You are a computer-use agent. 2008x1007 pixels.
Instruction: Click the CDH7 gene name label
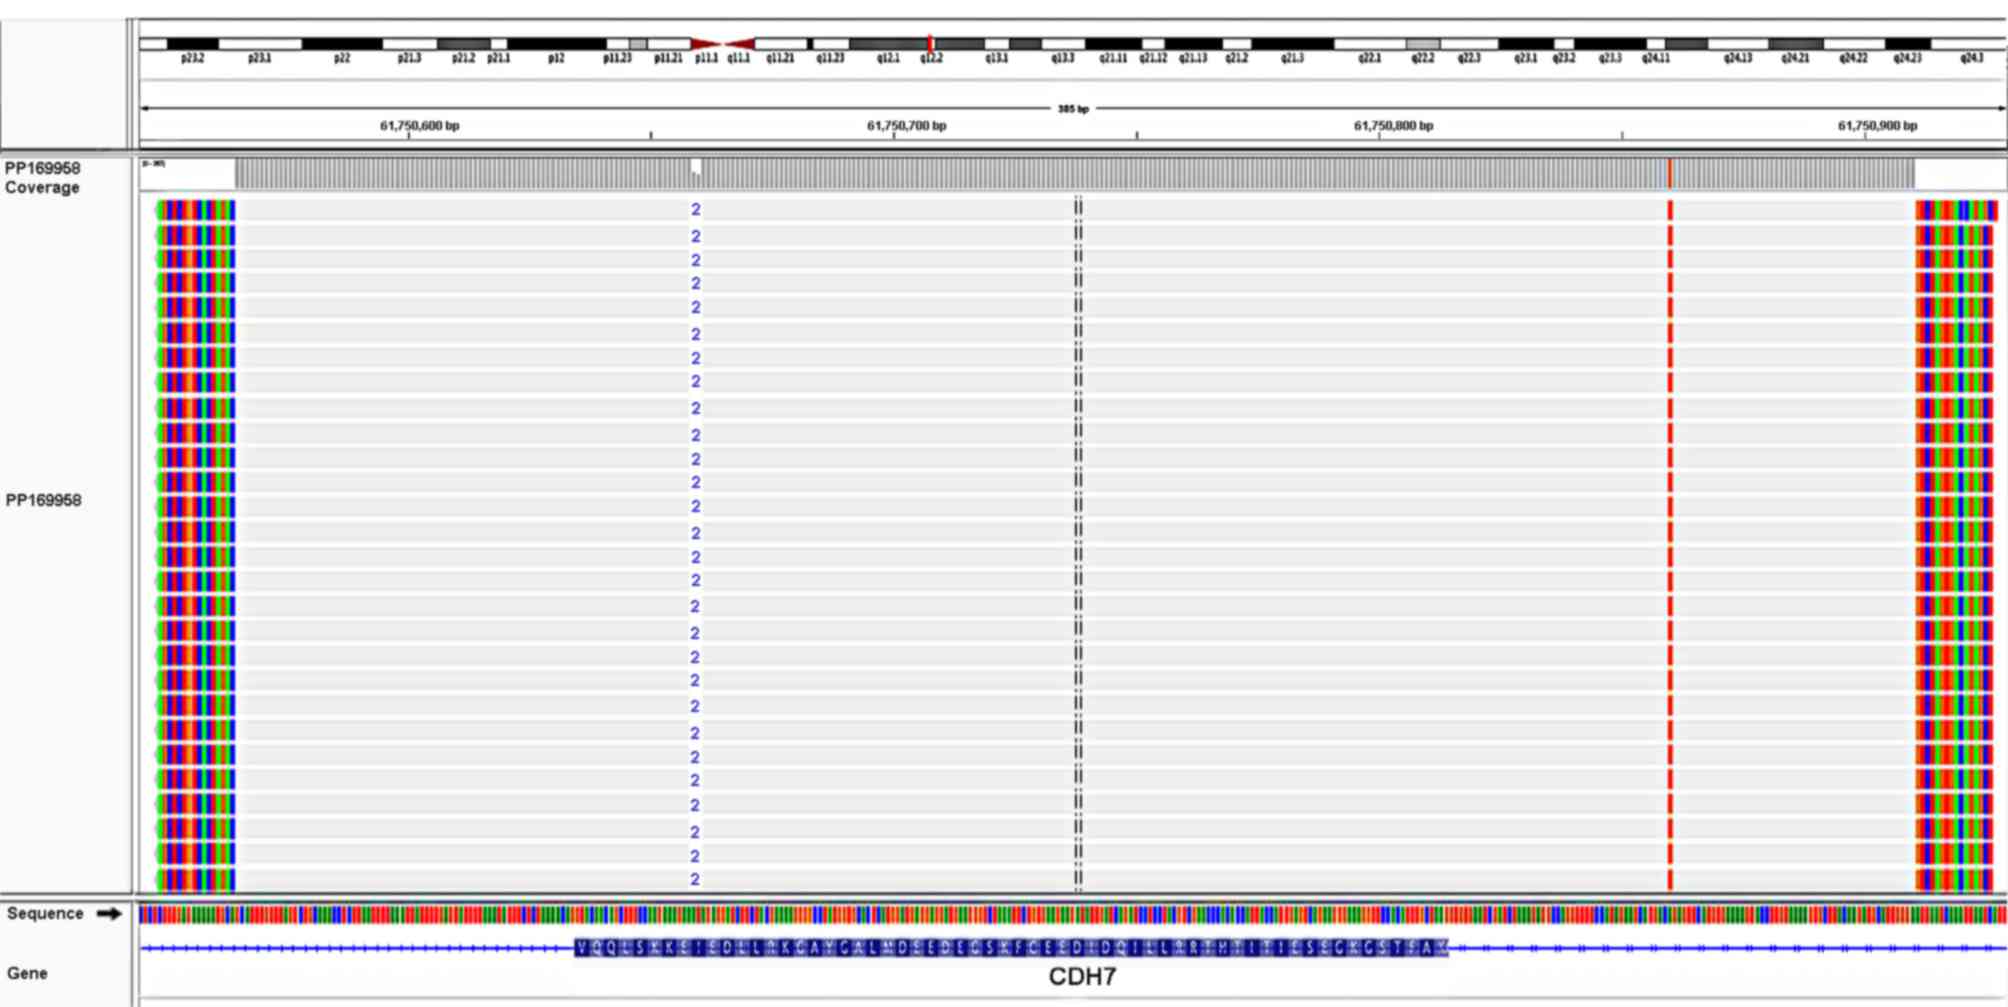[1082, 977]
